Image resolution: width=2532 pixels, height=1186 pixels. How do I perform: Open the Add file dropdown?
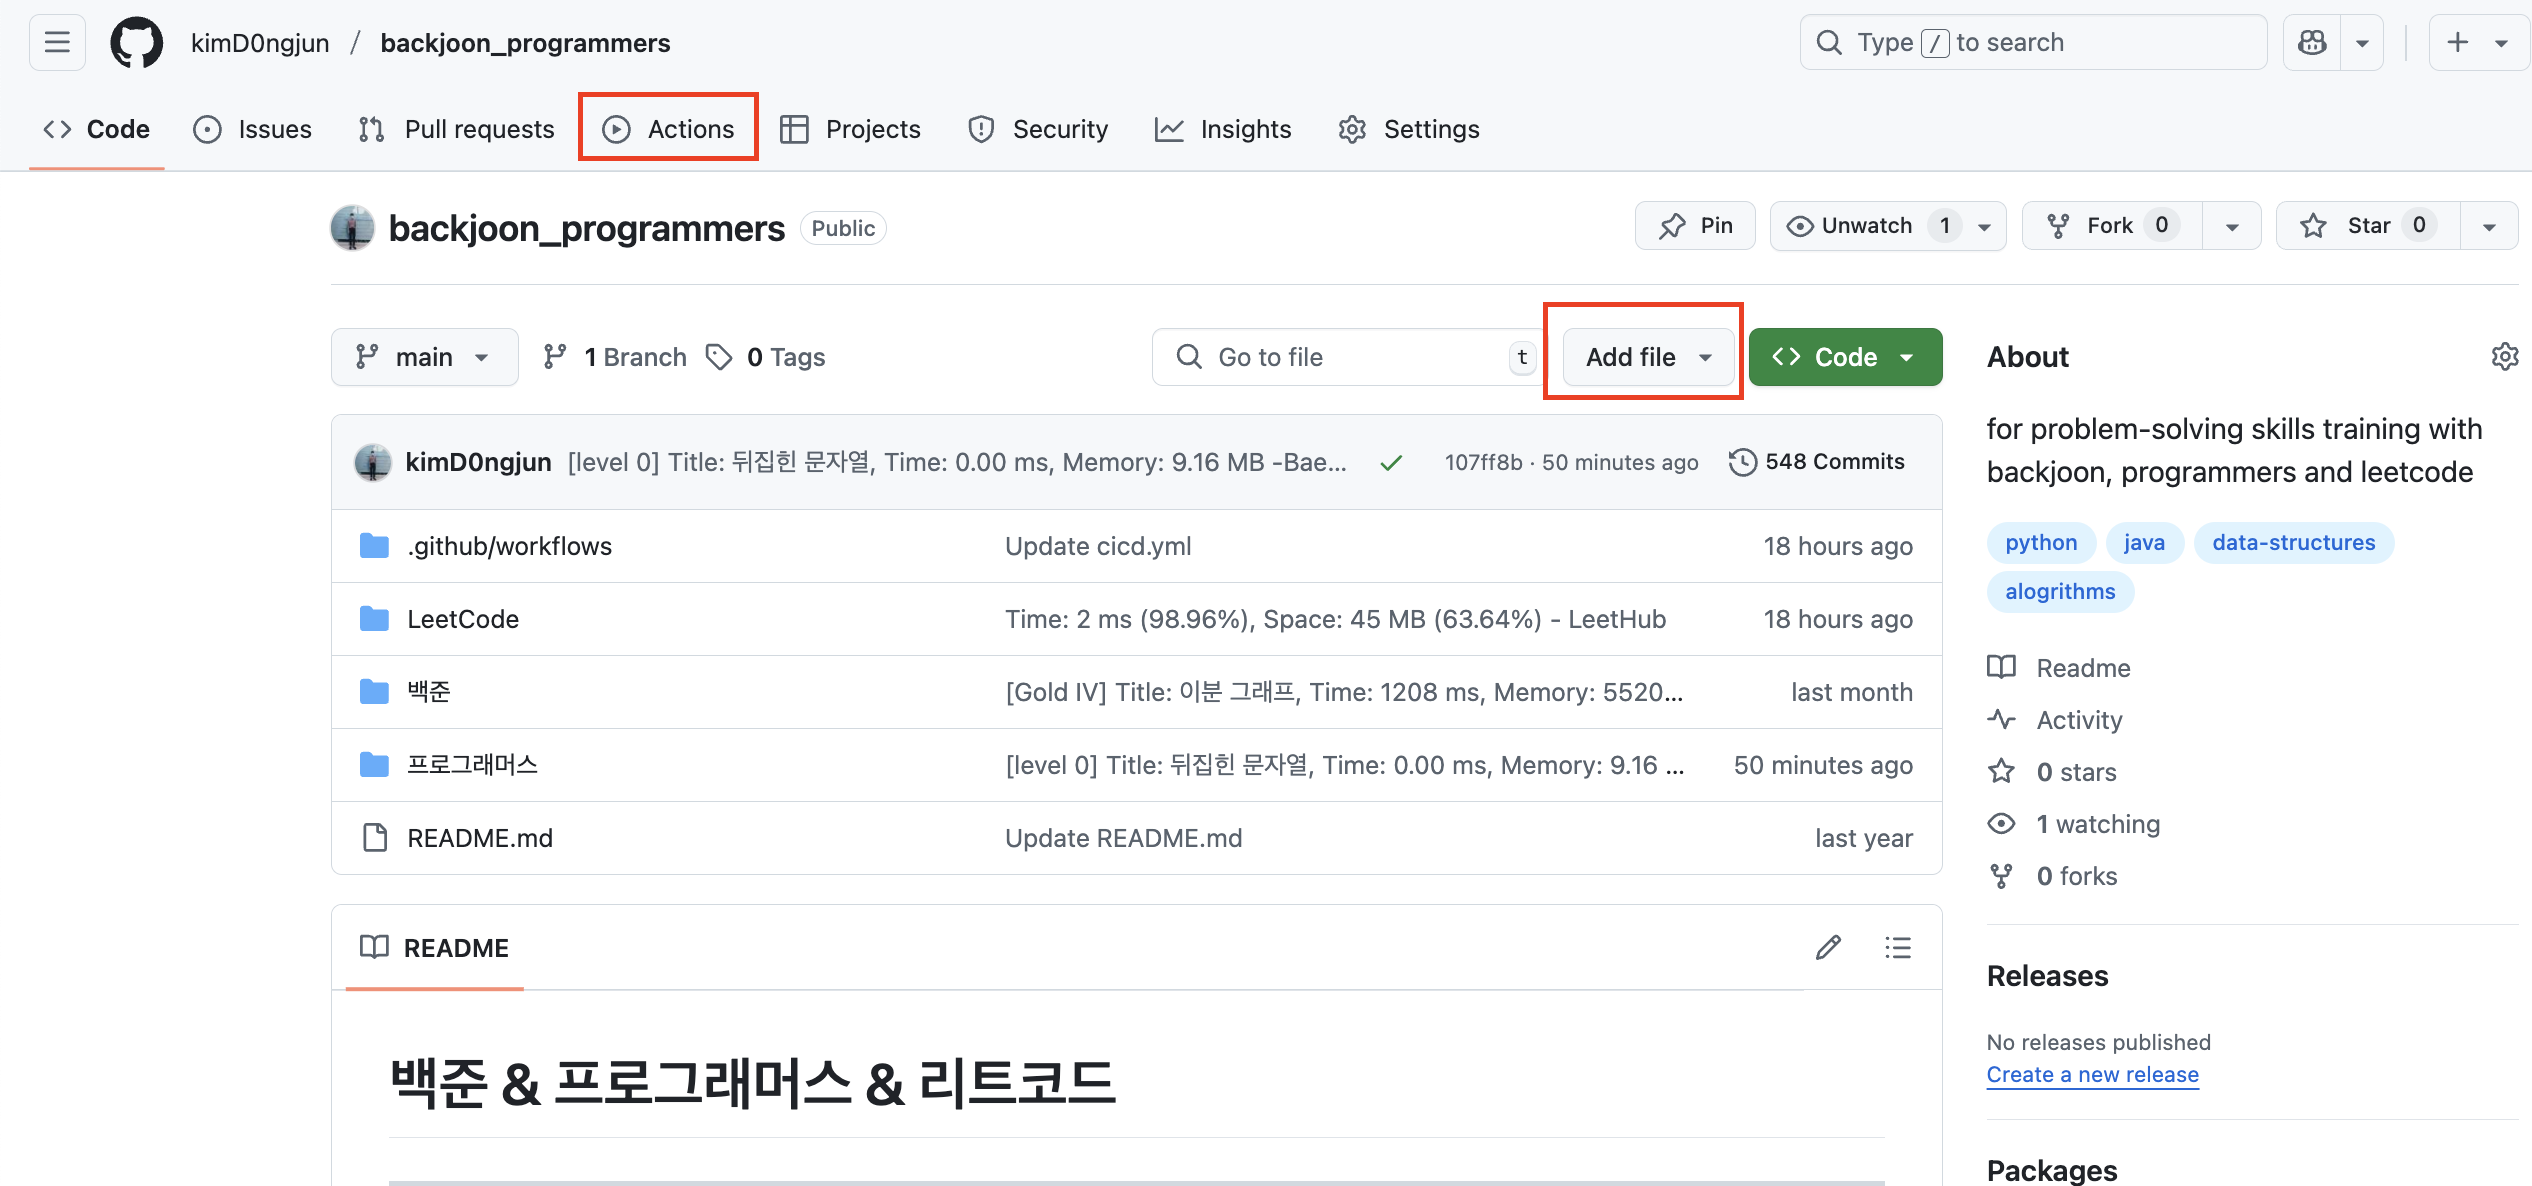click(x=1647, y=357)
